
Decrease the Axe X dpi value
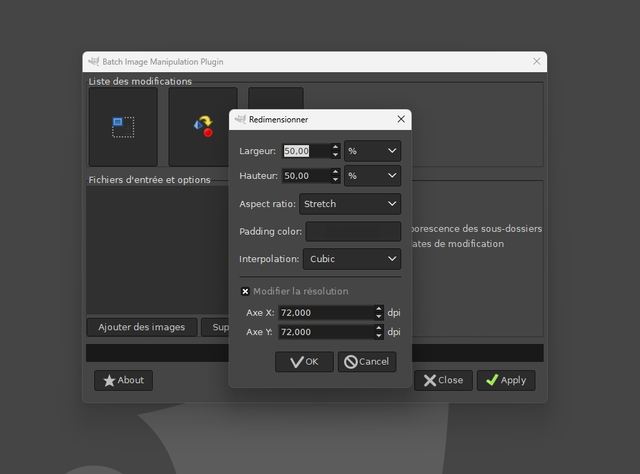379,316
